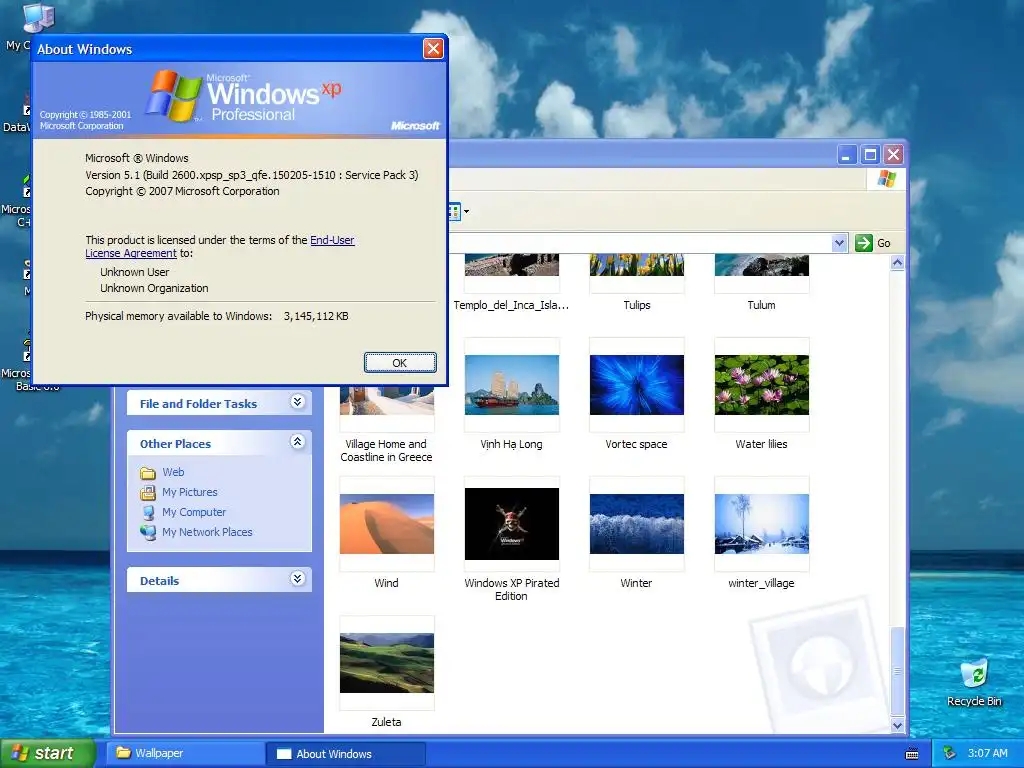Screen dimensions: 1024x768
Task: Click the My Pictures folder icon
Action: point(148,492)
